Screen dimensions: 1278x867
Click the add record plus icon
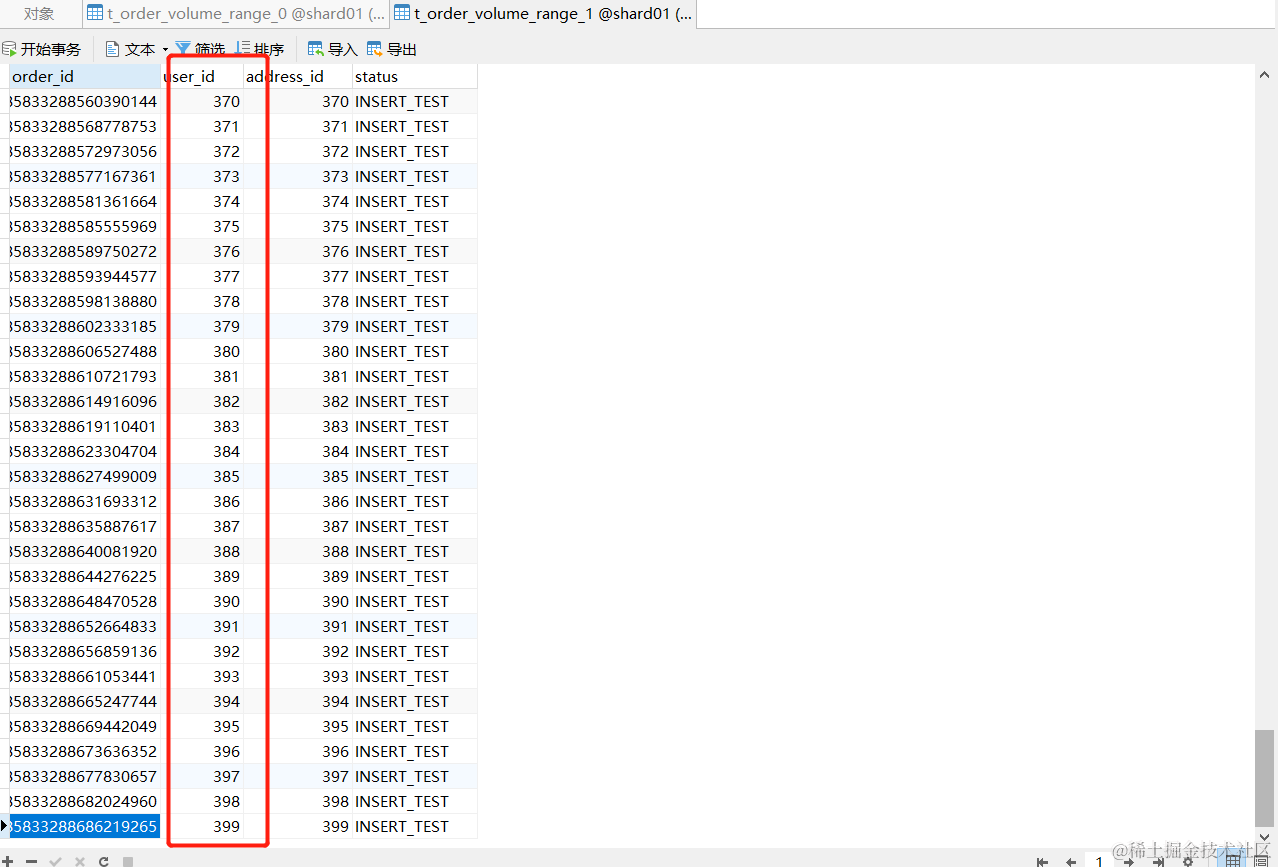point(8,860)
